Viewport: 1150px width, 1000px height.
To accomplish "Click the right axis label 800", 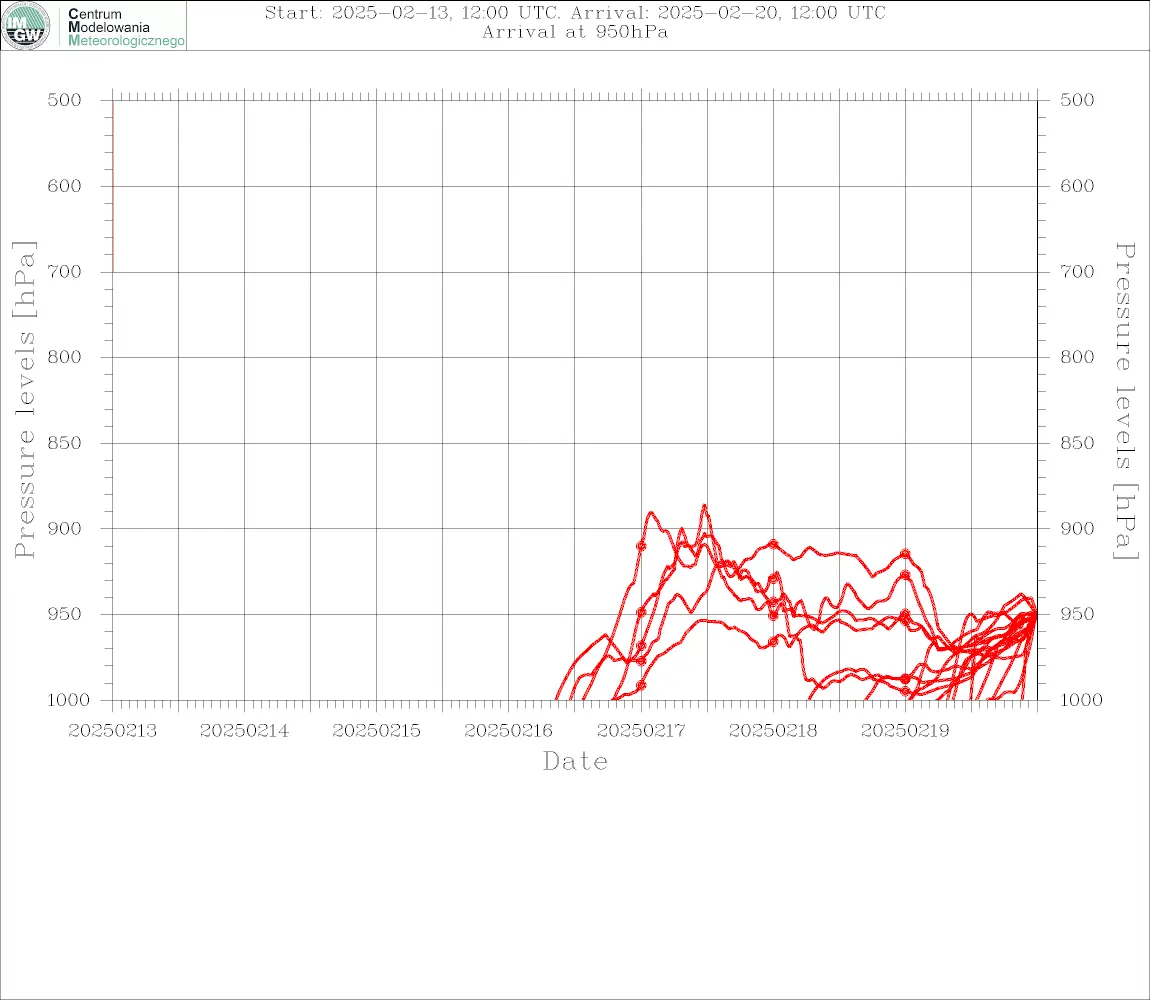I will pyautogui.click(x=1077, y=357).
